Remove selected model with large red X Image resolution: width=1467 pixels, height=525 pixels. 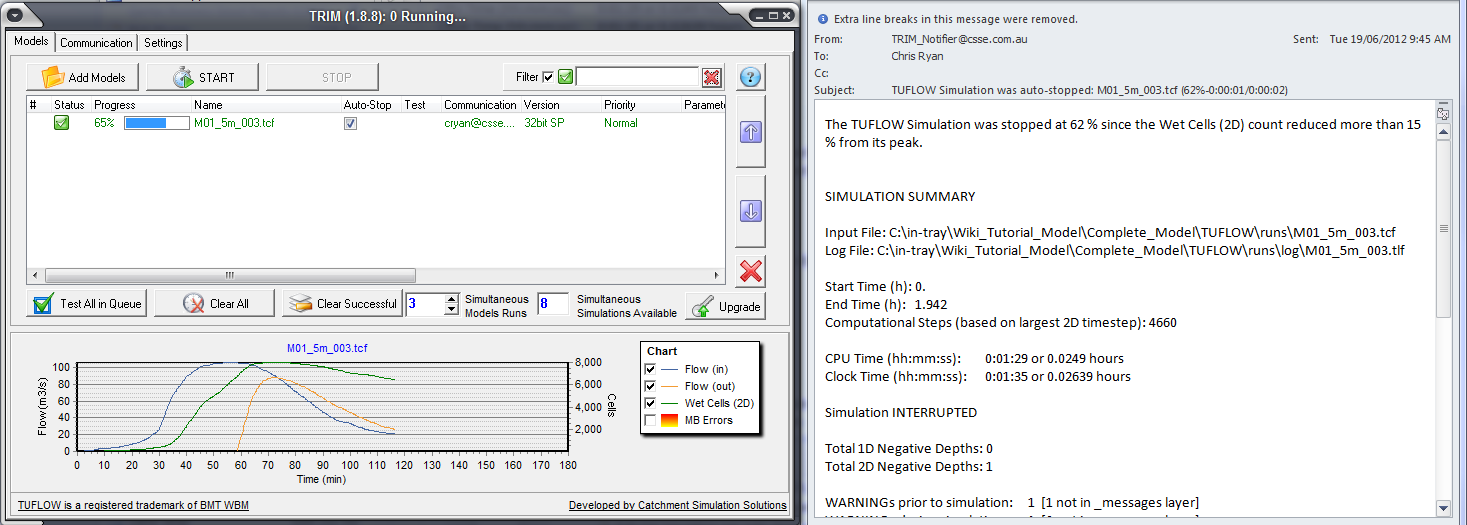751,271
